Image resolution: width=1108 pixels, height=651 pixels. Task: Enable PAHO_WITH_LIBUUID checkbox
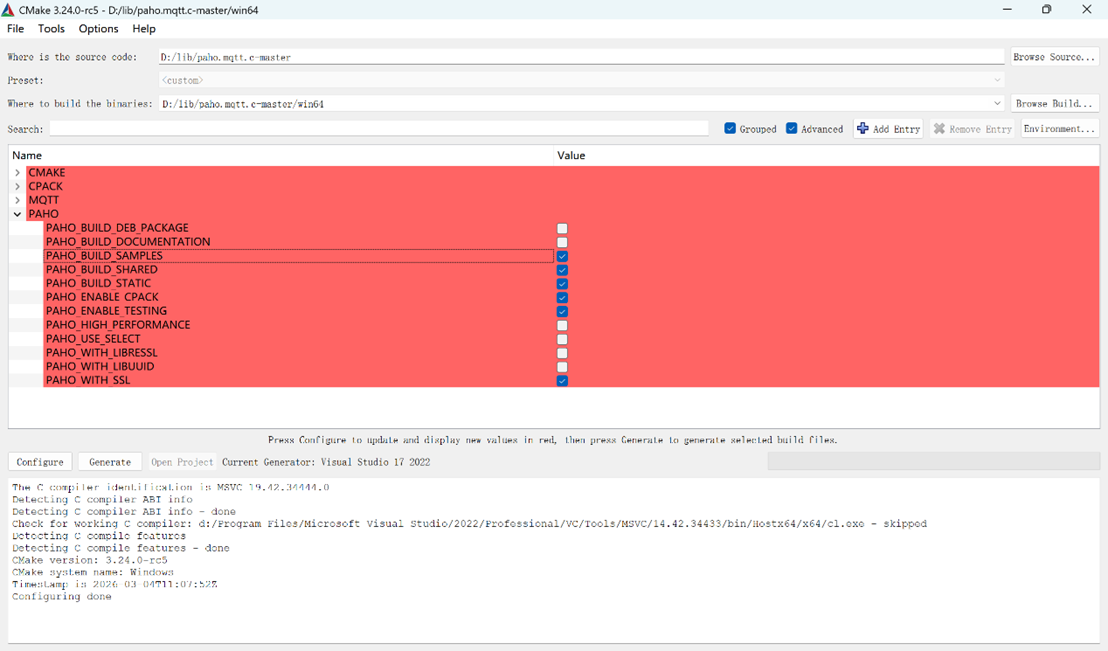tap(562, 367)
